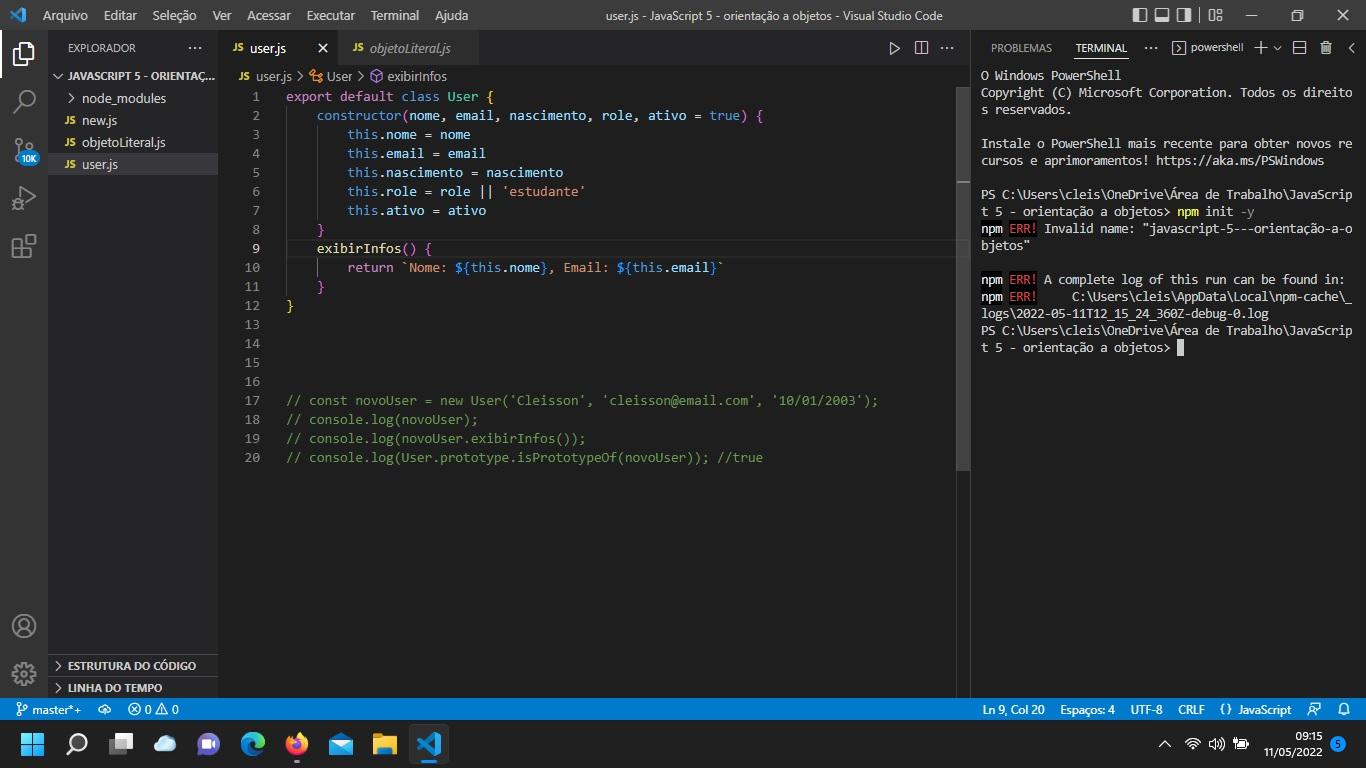Click the editor vertical scrollbar

(963, 278)
